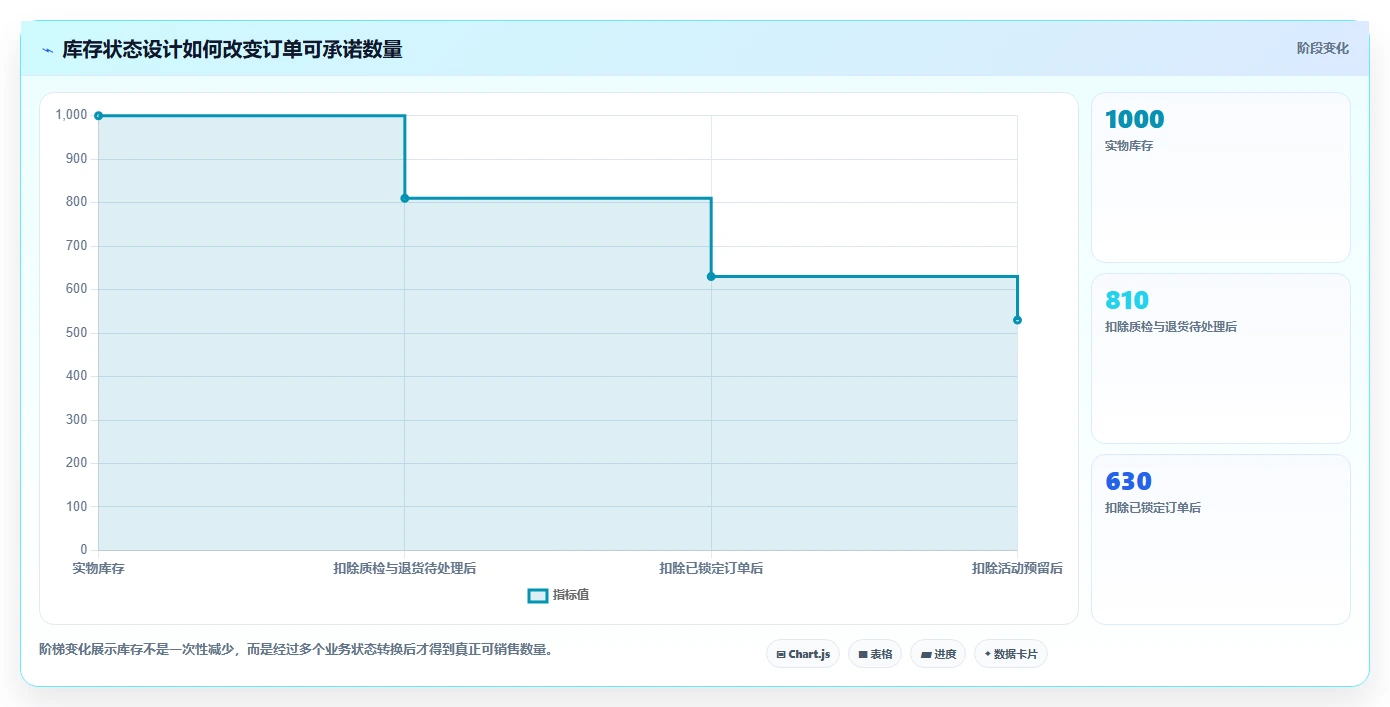Click y-axis tick 0
Viewport: 1390px width, 707px height.
coord(84,550)
